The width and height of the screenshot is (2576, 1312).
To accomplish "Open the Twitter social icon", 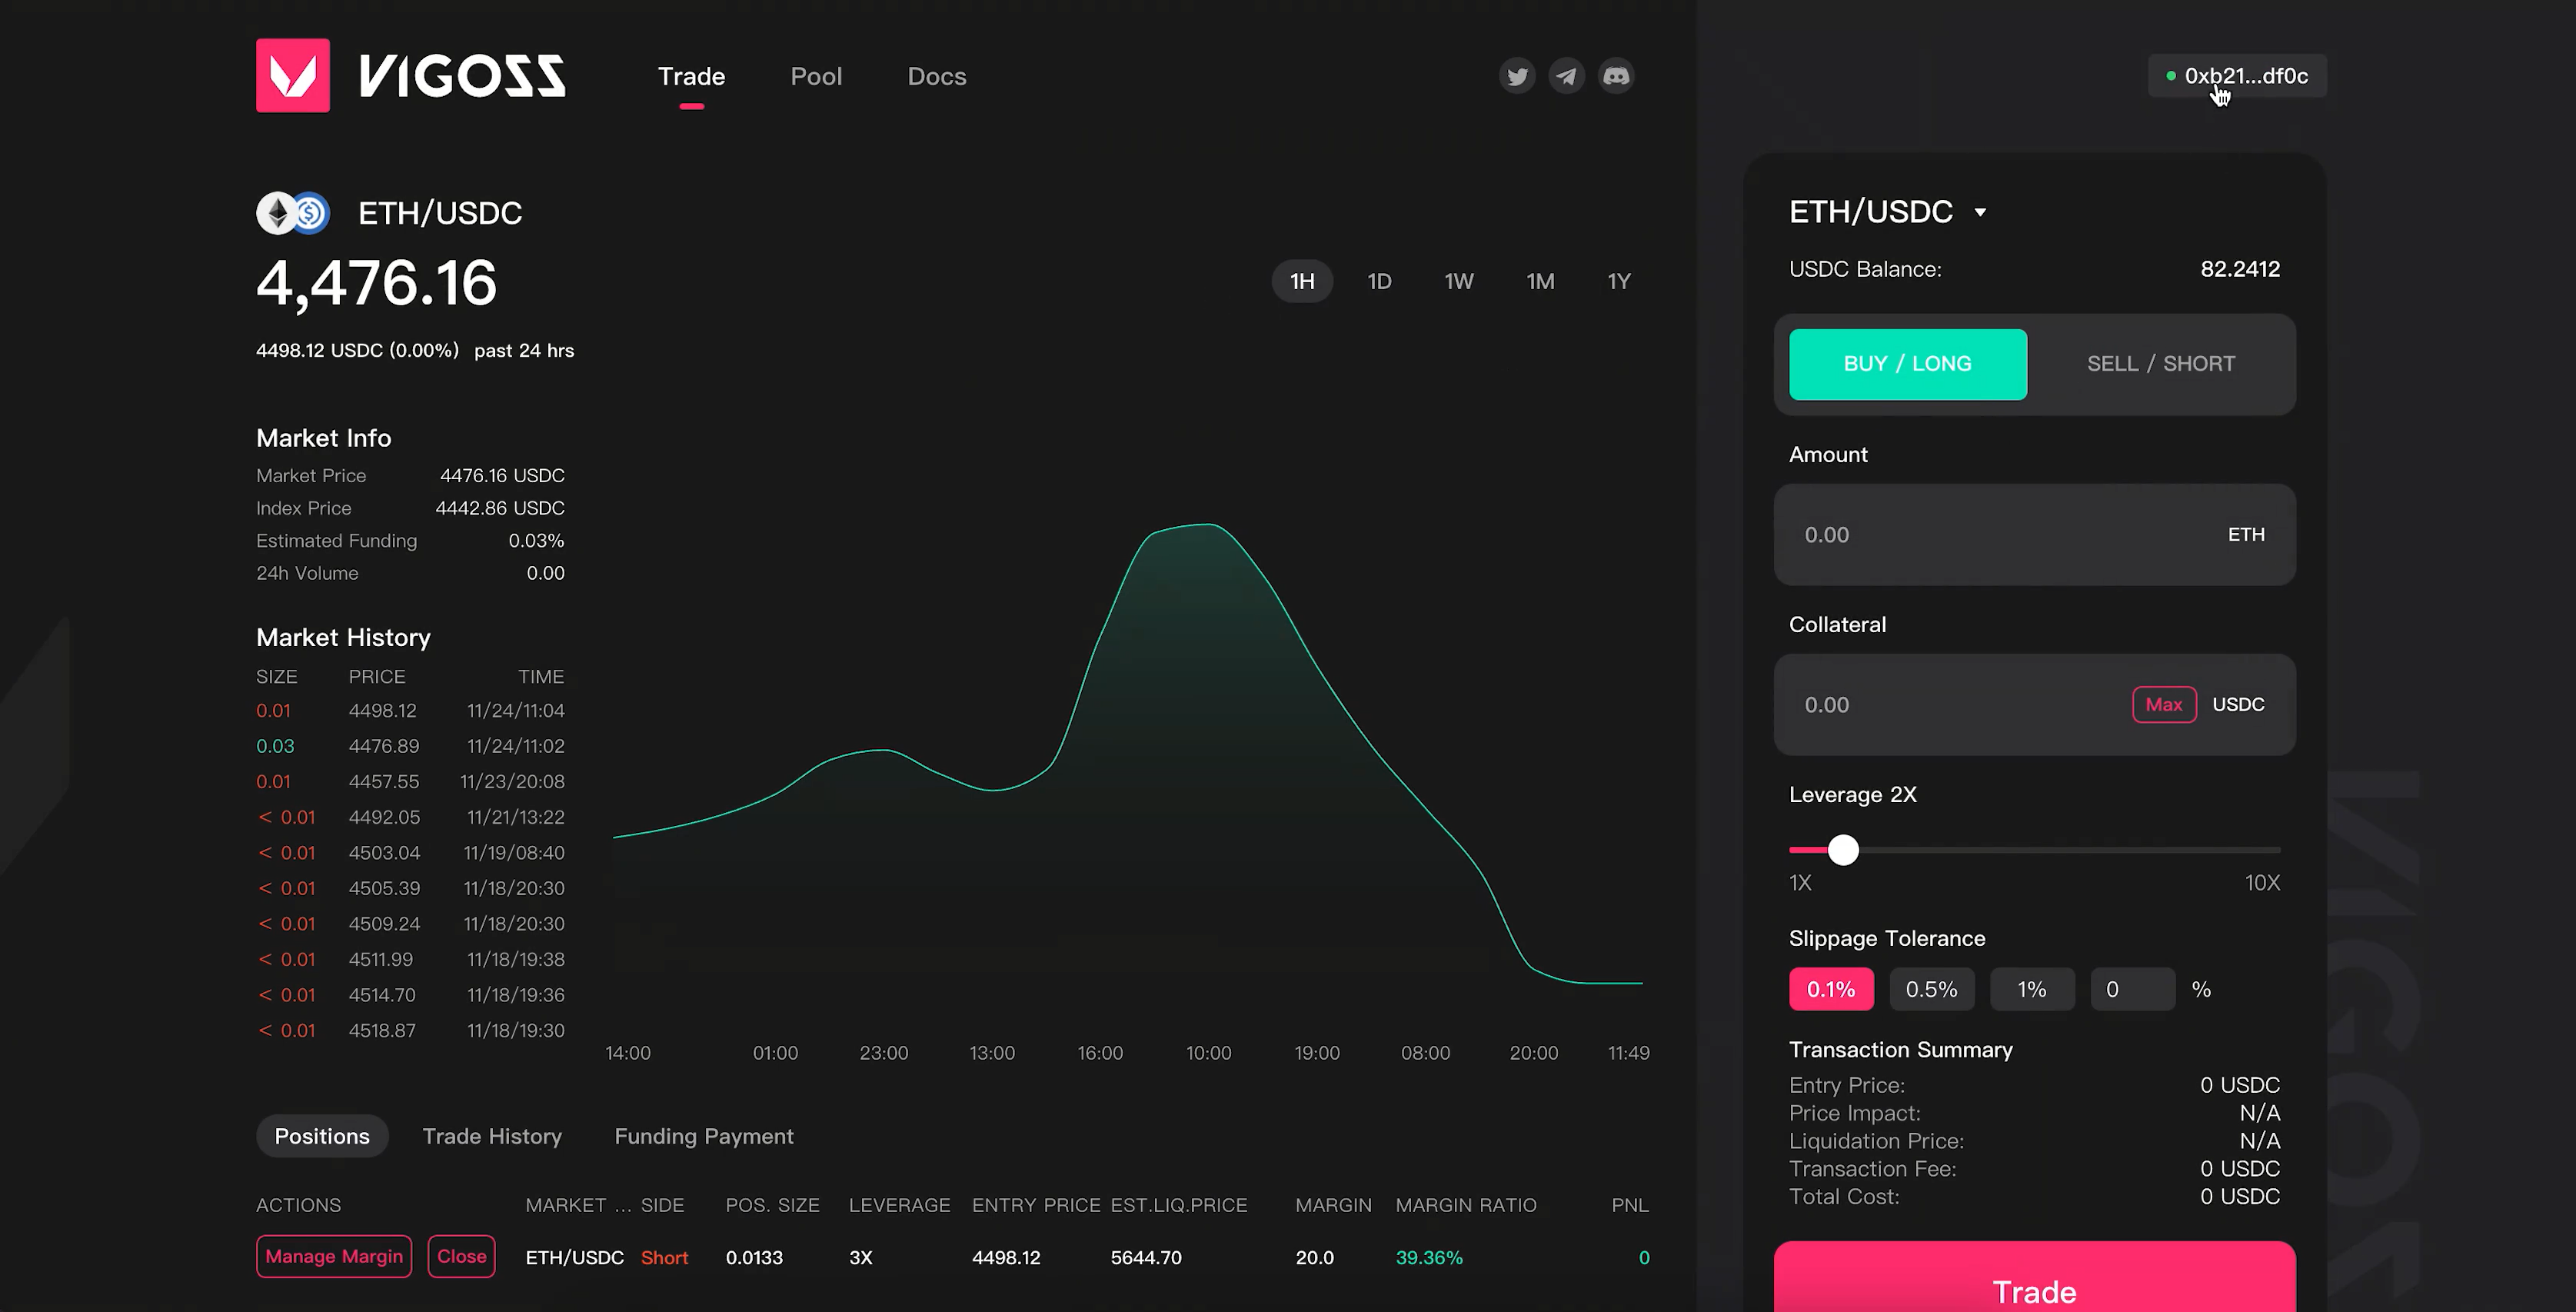I will [x=1517, y=76].
